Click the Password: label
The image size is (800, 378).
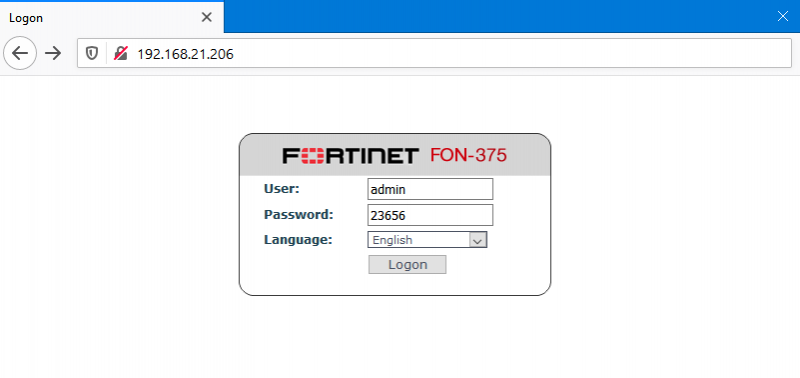[x=298, y=214]
